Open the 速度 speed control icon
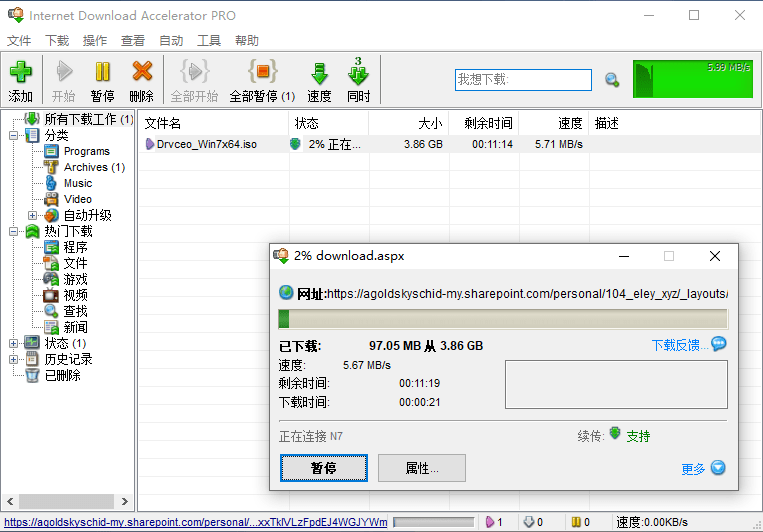This screenshot has width=763, height=532. 319,73
